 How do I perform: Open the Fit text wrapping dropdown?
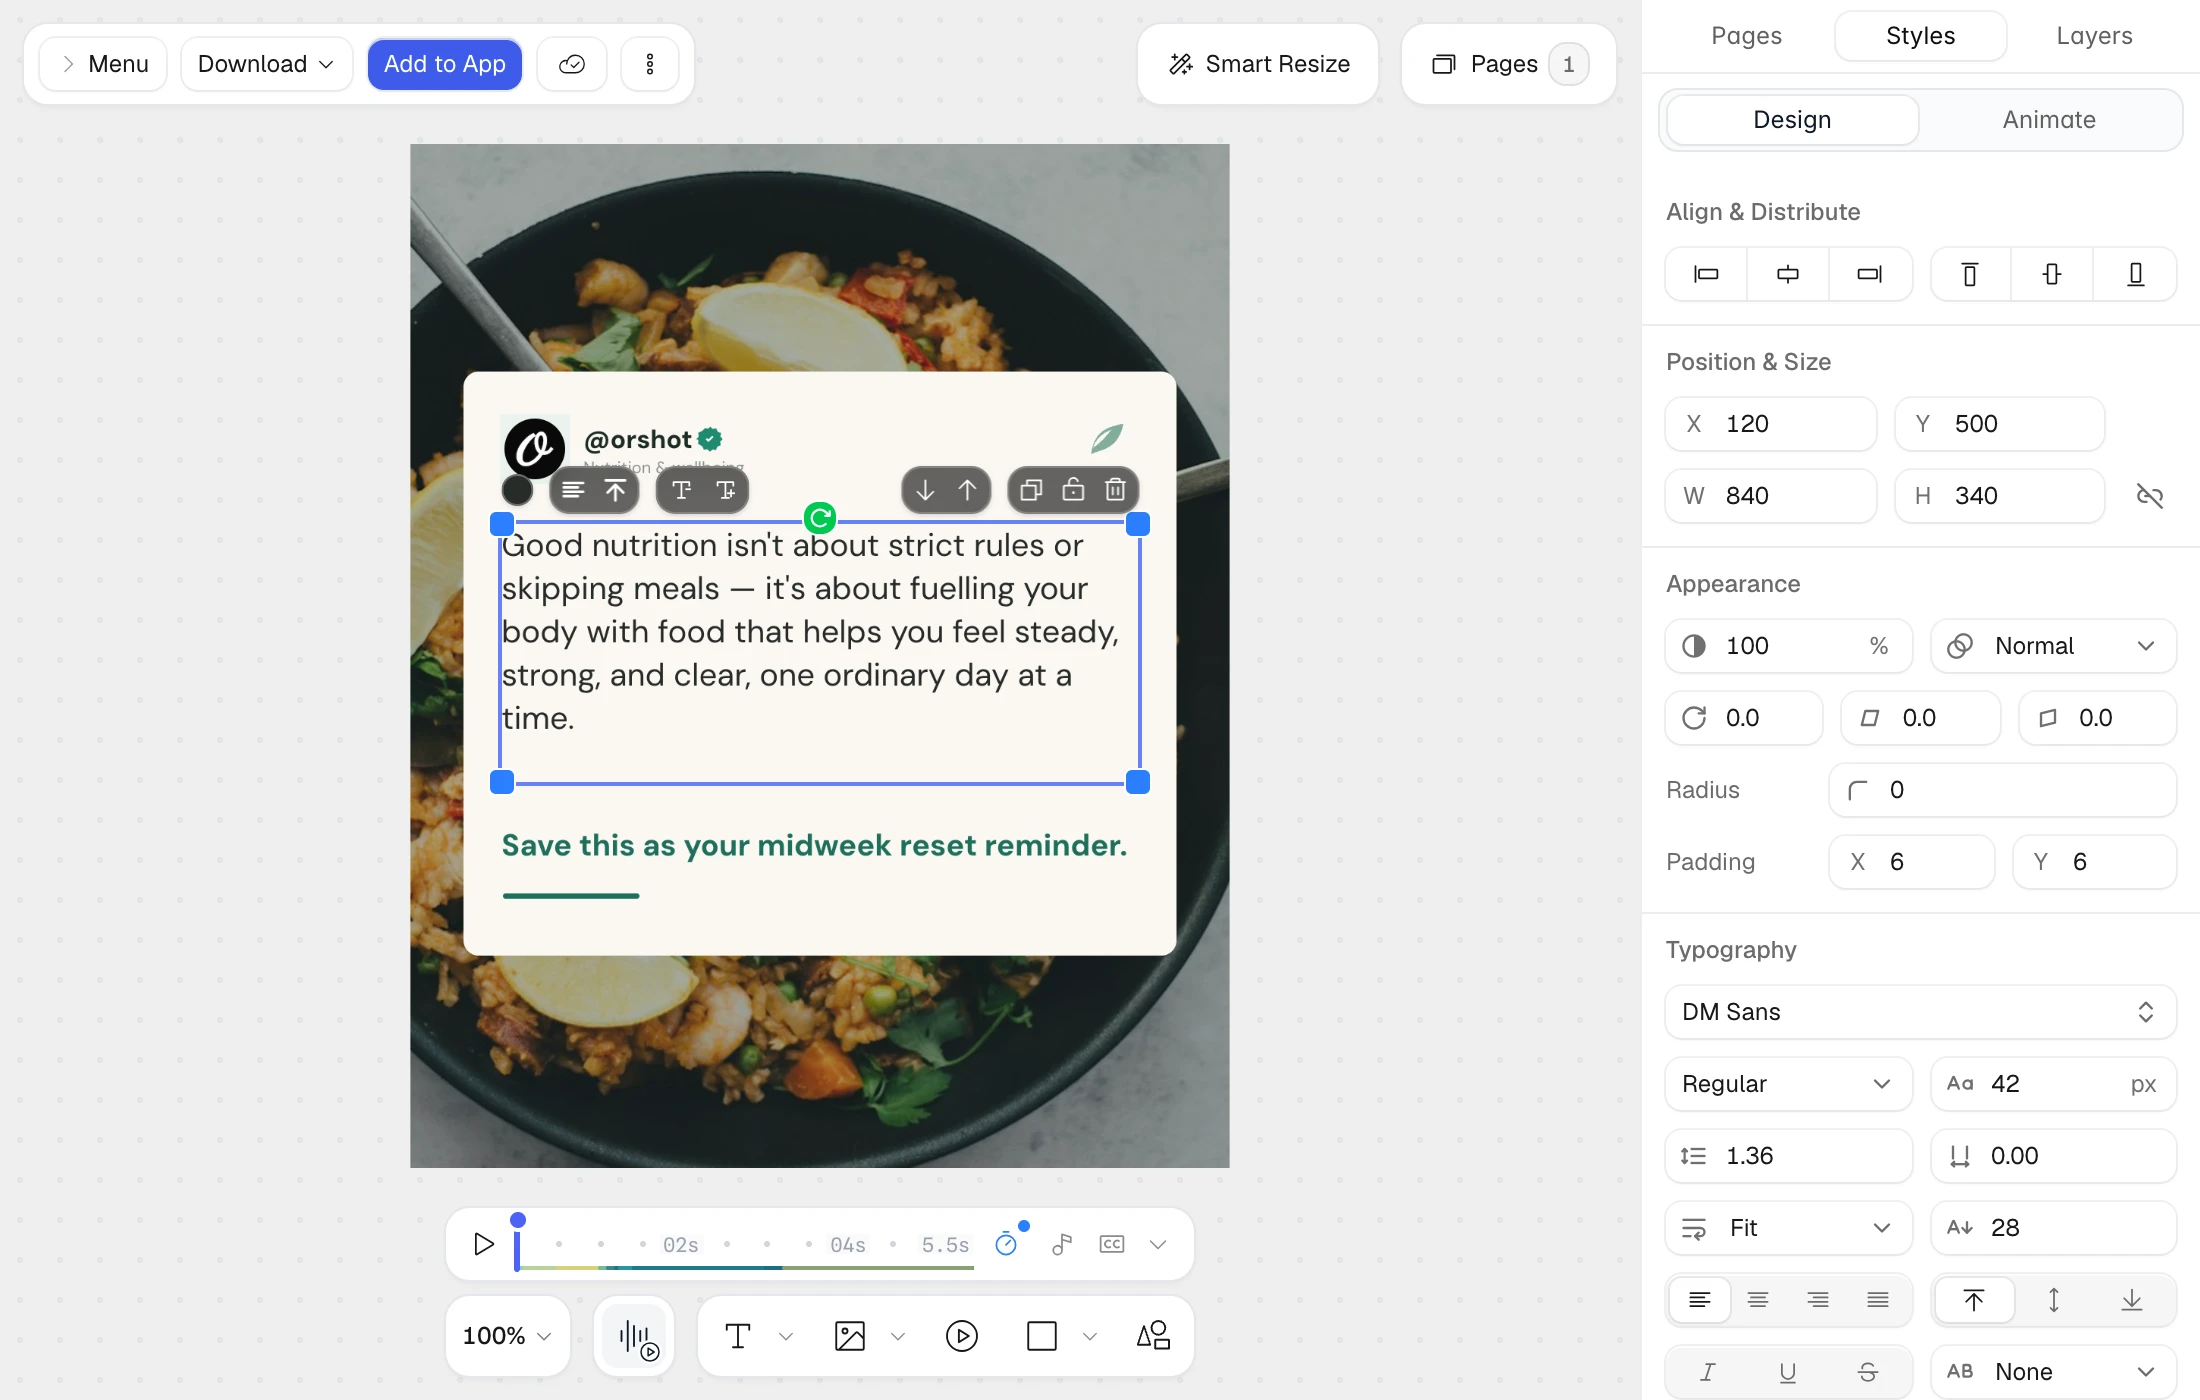point(1788,1228)
